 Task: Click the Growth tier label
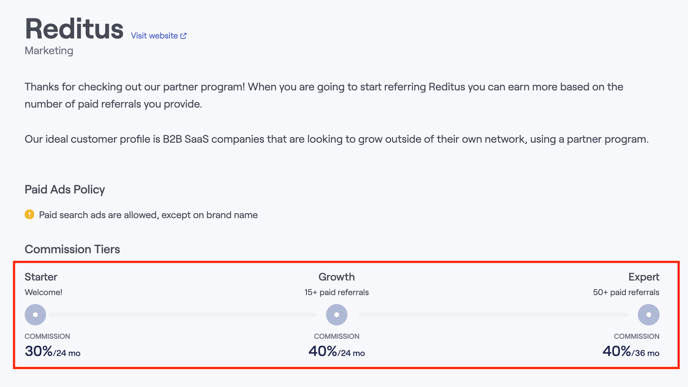point(337,277)
